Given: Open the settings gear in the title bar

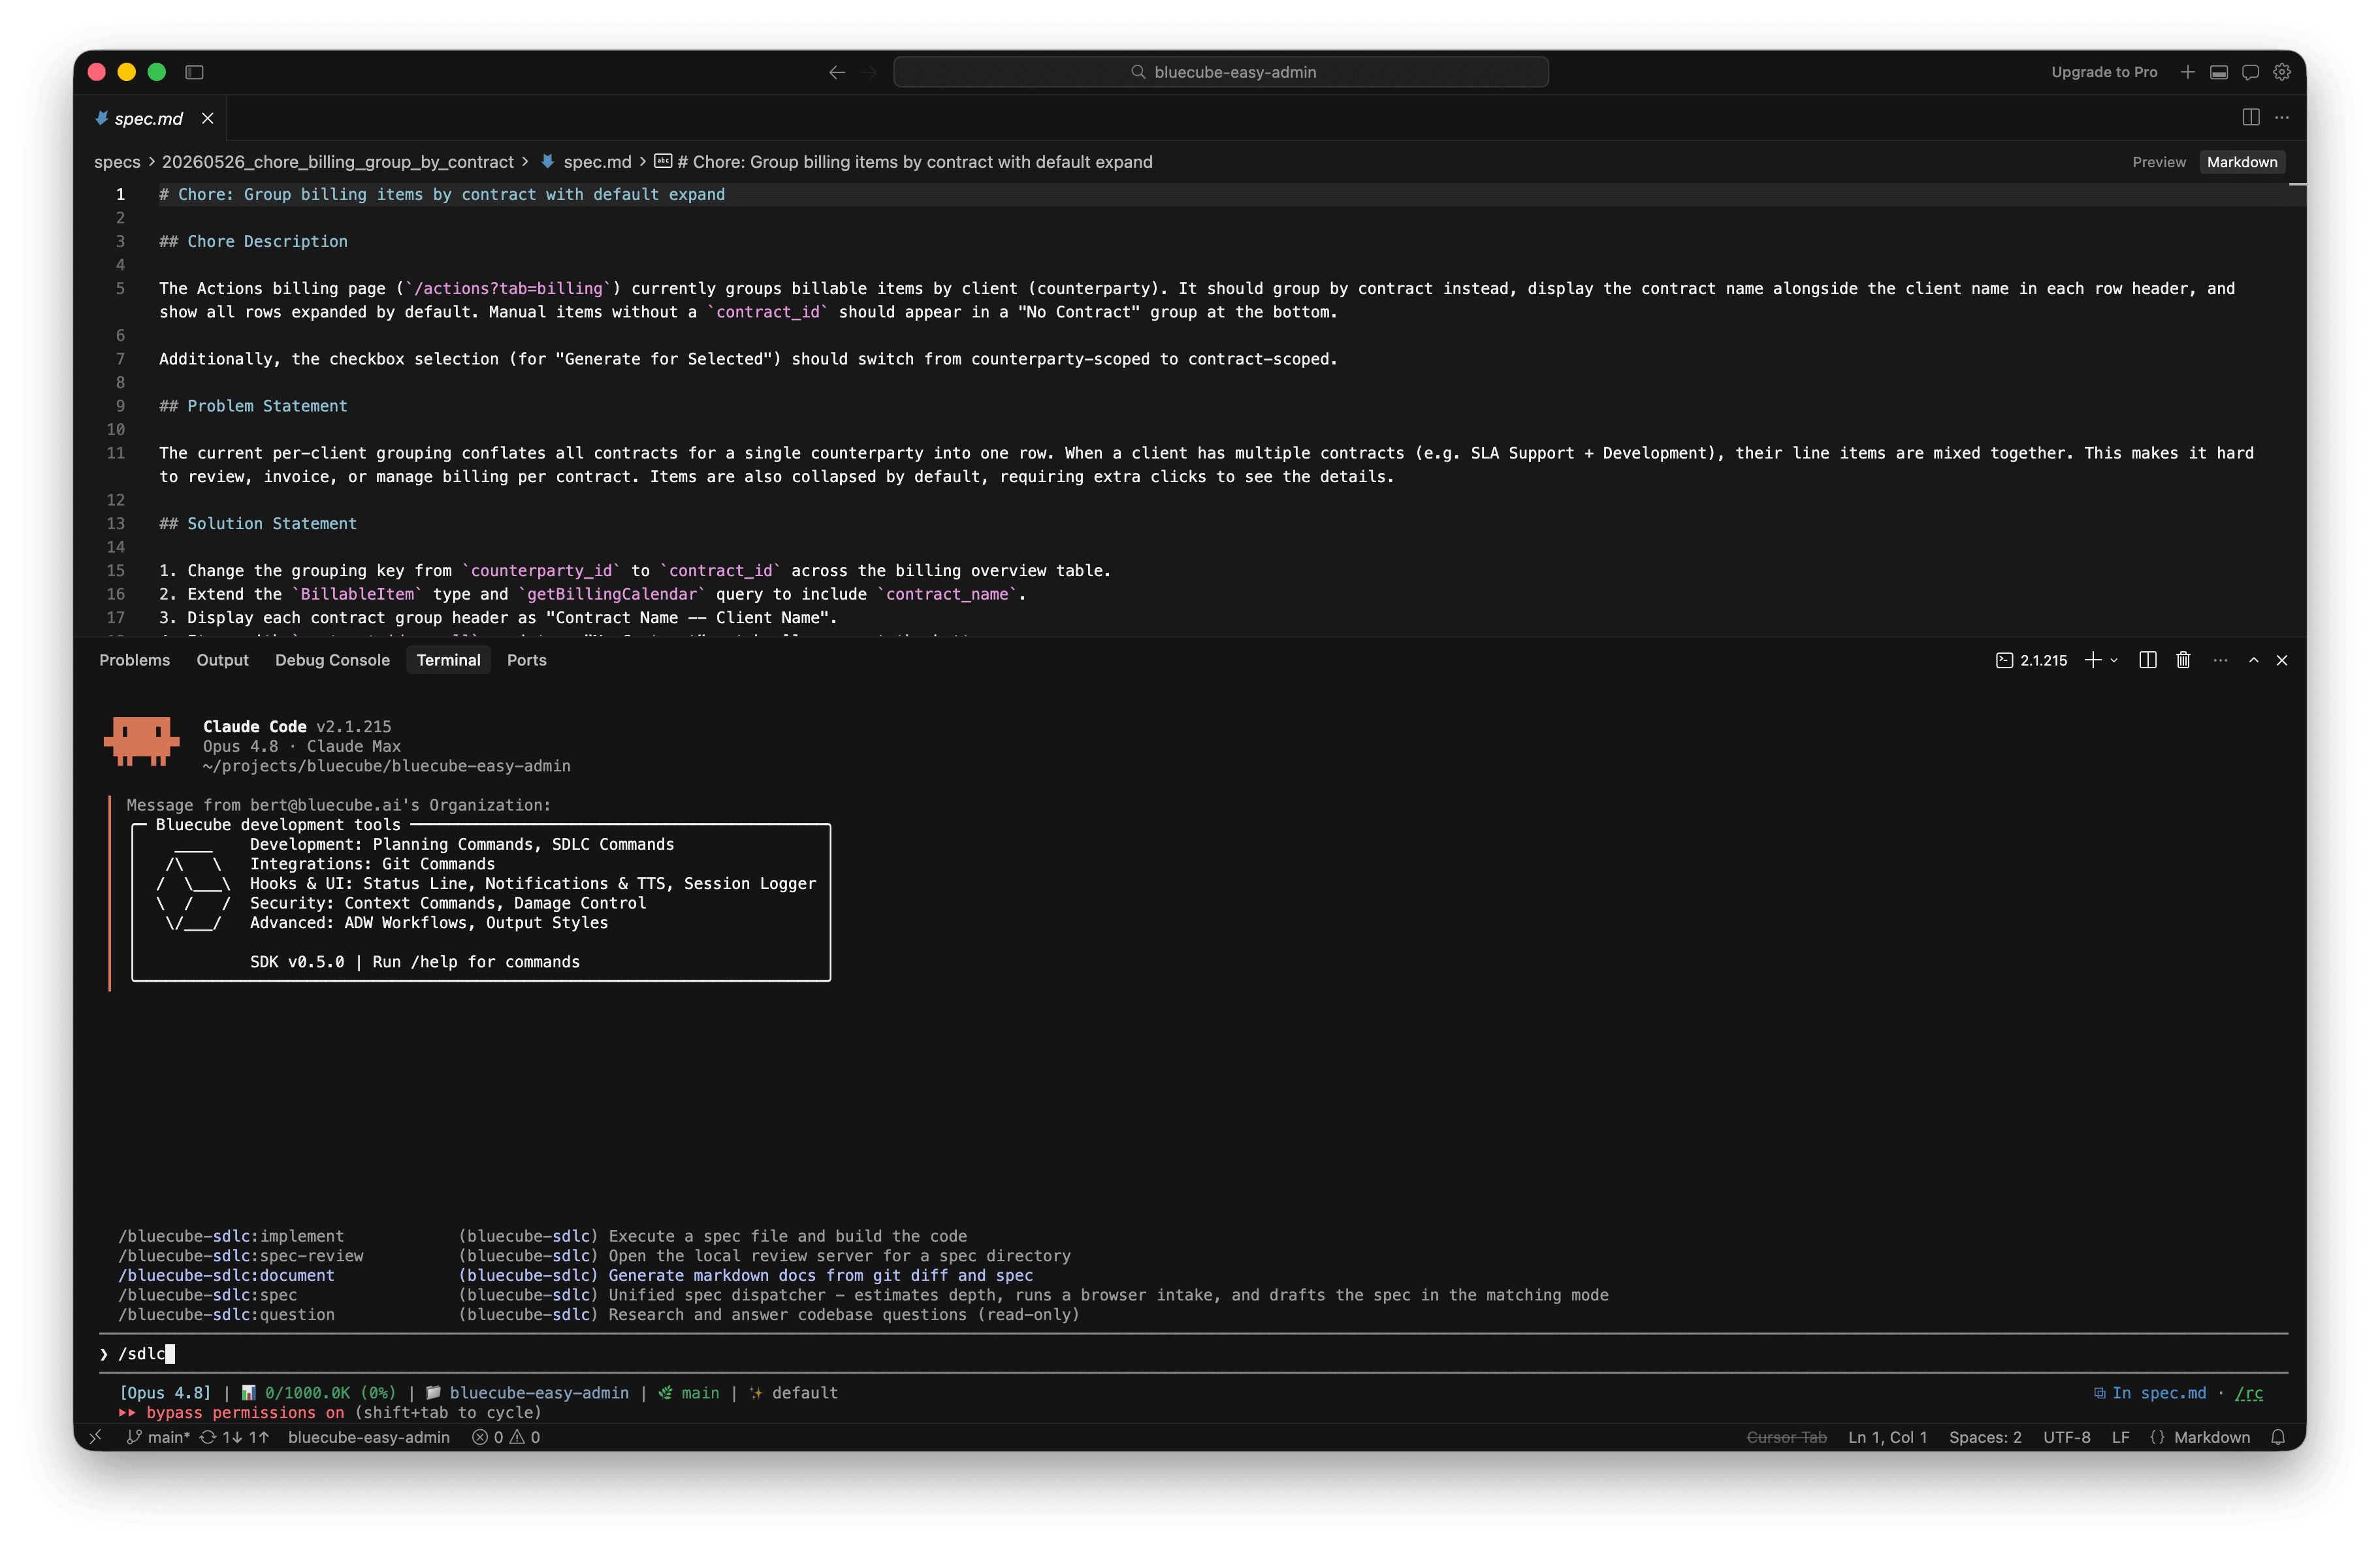Looking at the screenshot, I should pos(2282,72).
